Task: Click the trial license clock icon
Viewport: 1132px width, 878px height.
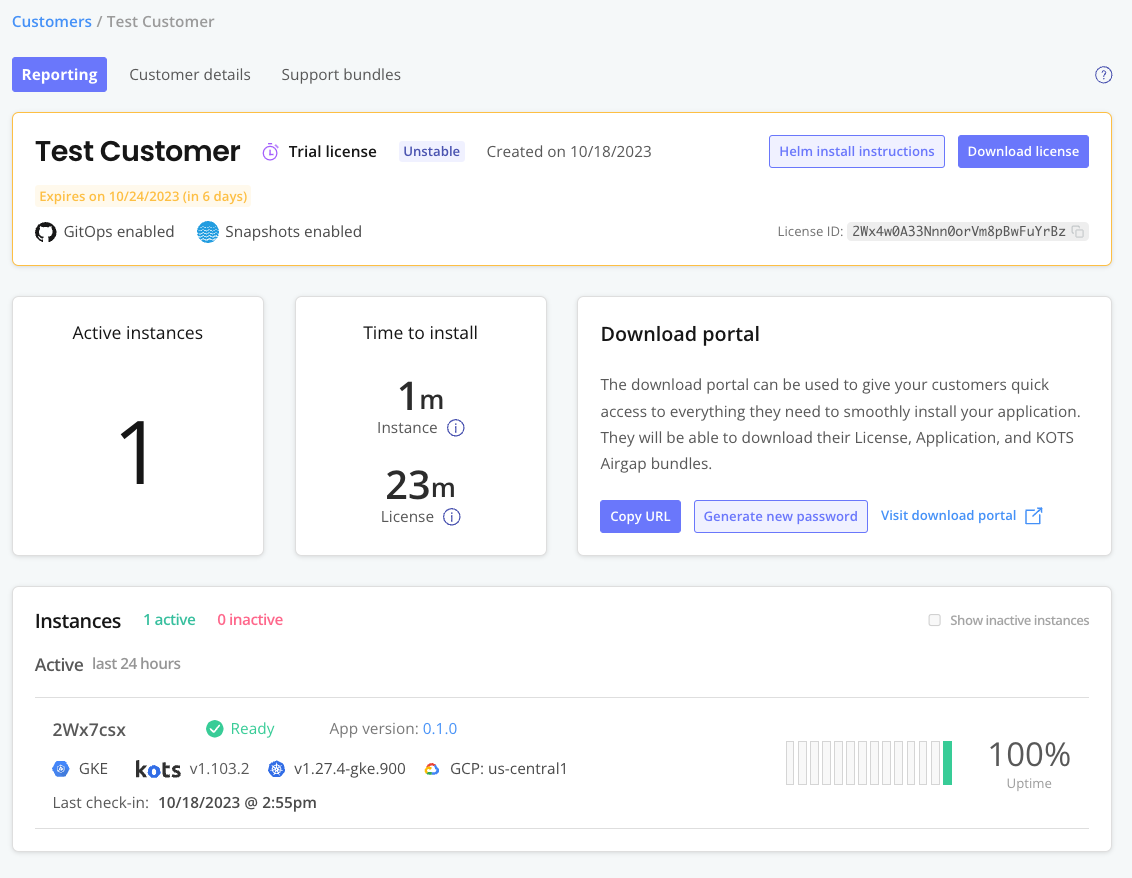Action: [x=268, y=151]
